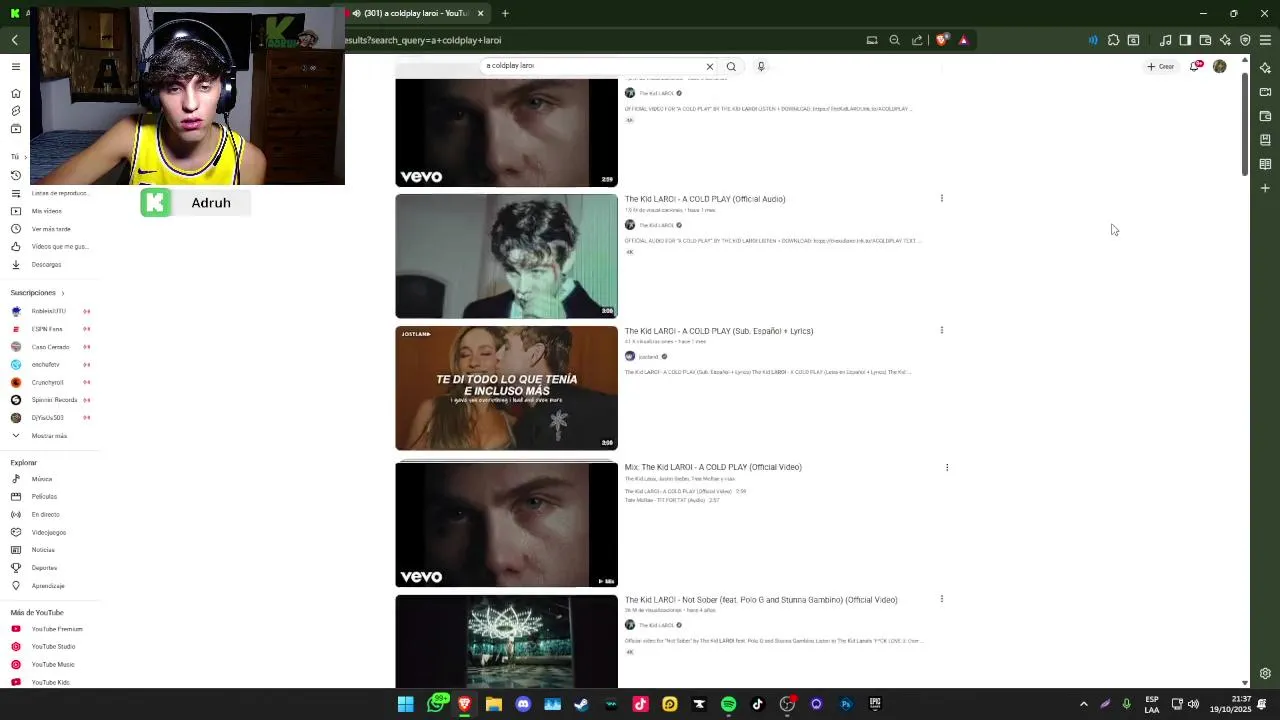Open 'Videojuegos' in Explorar section
The image size is (1280, 720).
49,533
